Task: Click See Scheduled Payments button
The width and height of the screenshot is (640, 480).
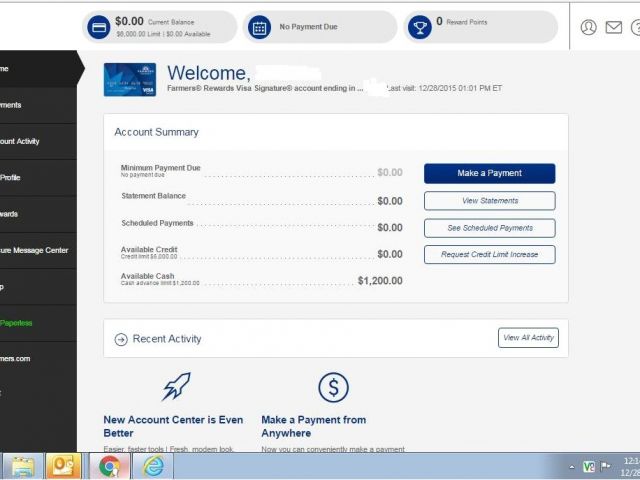Action: pos(489,228)
